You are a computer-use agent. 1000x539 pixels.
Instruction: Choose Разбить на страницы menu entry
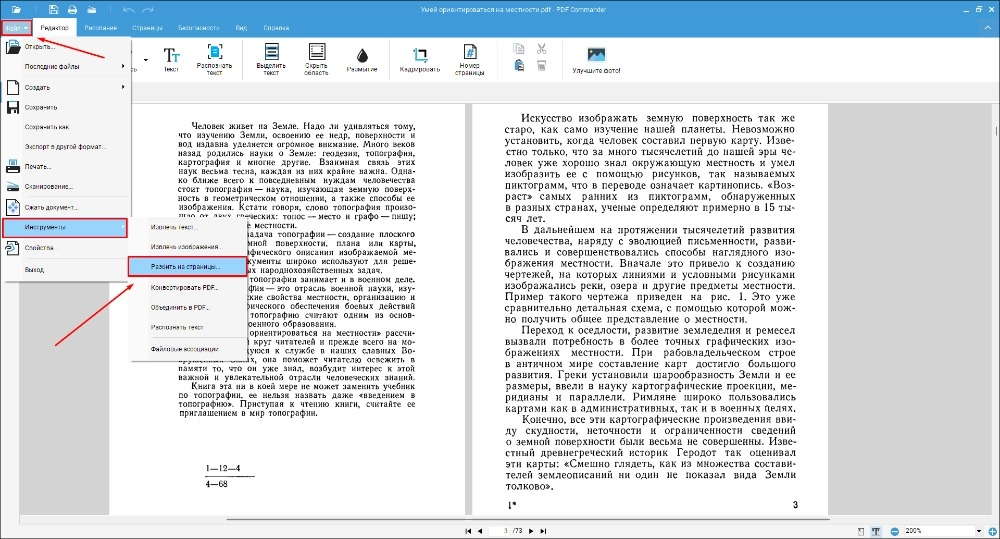(x=187, y=267)
